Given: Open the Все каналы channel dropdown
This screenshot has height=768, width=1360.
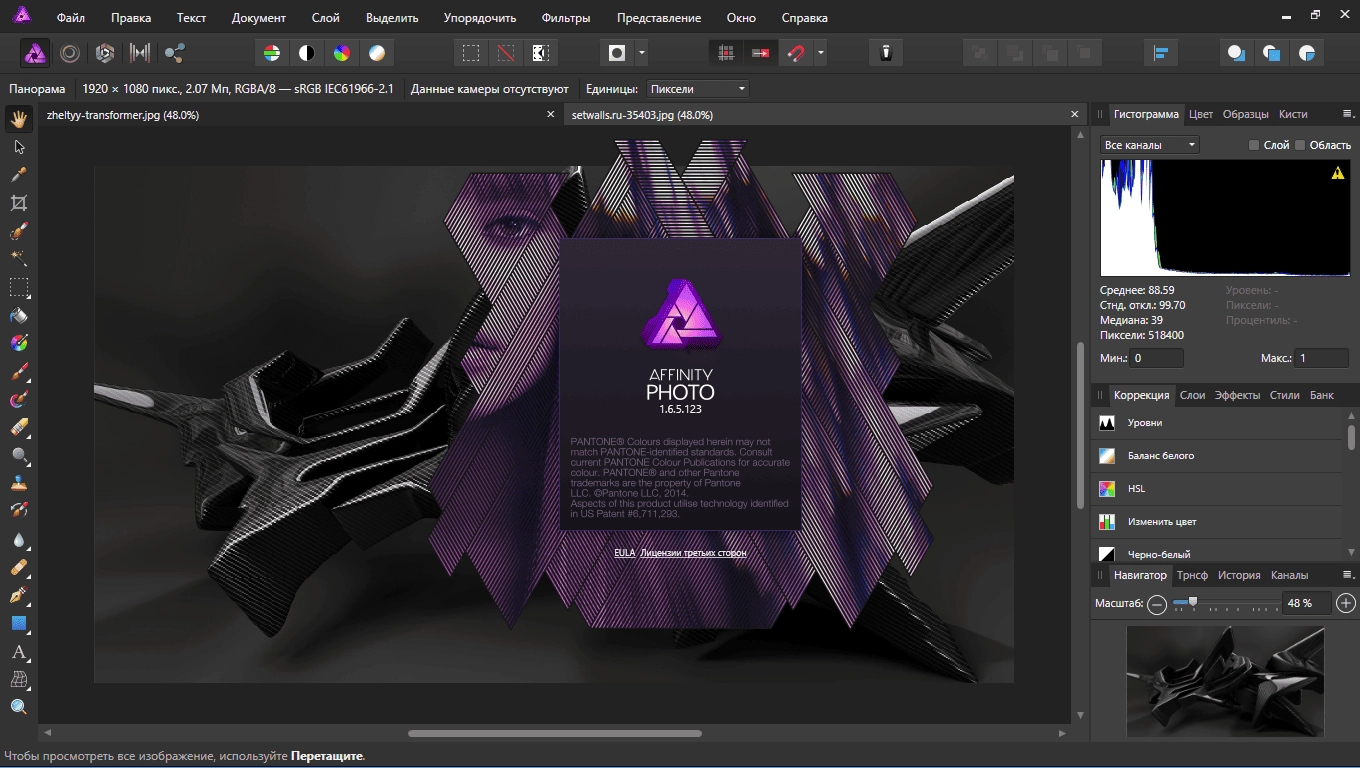Looking at the screenshot, I should 1149,145.
